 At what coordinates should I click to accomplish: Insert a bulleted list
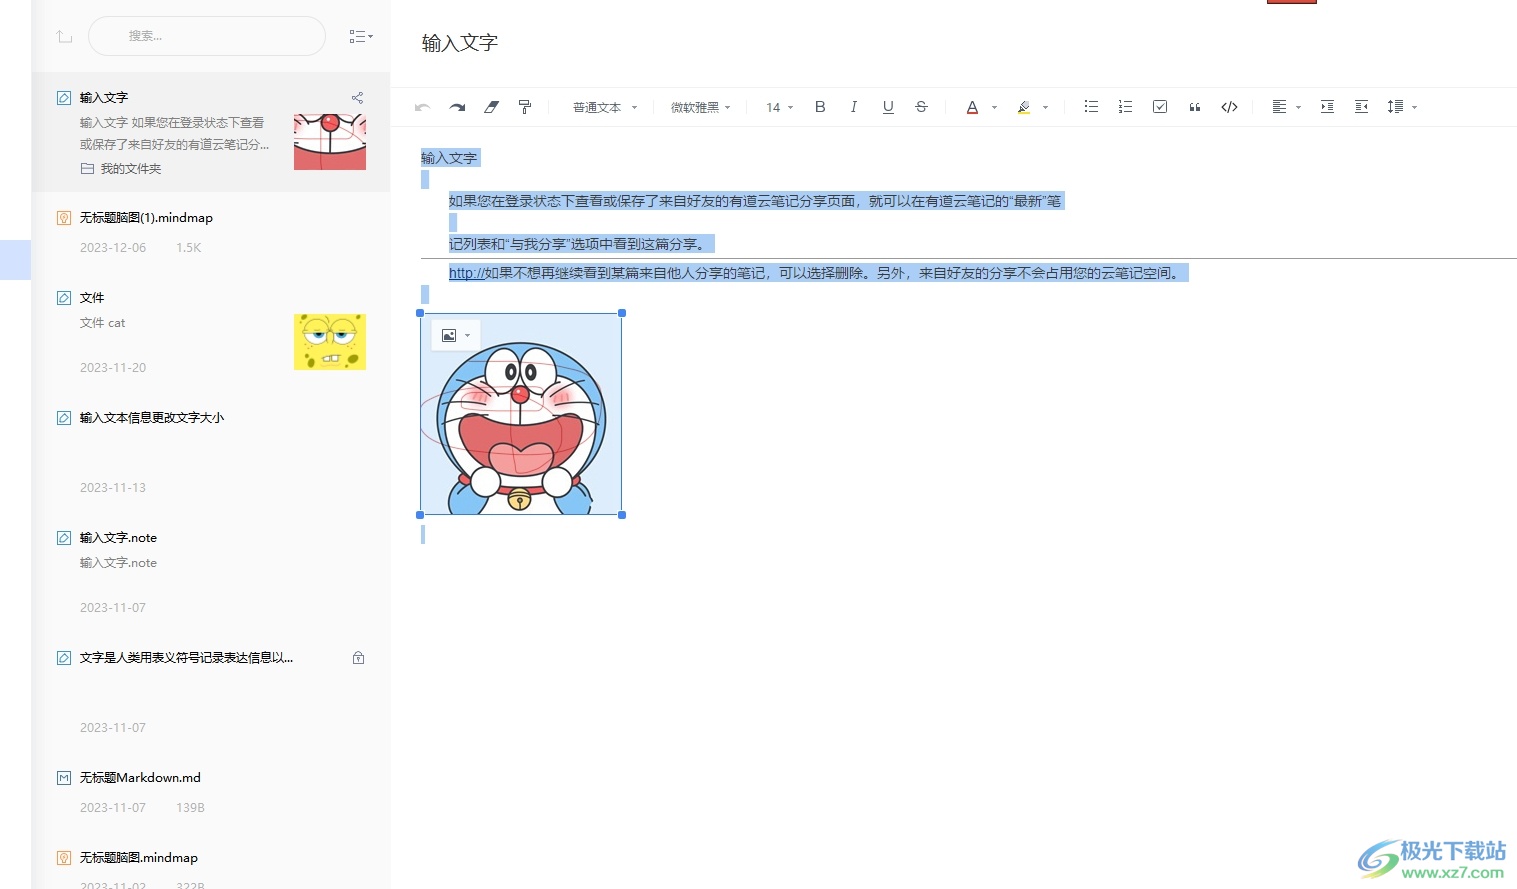(1091, 107)
